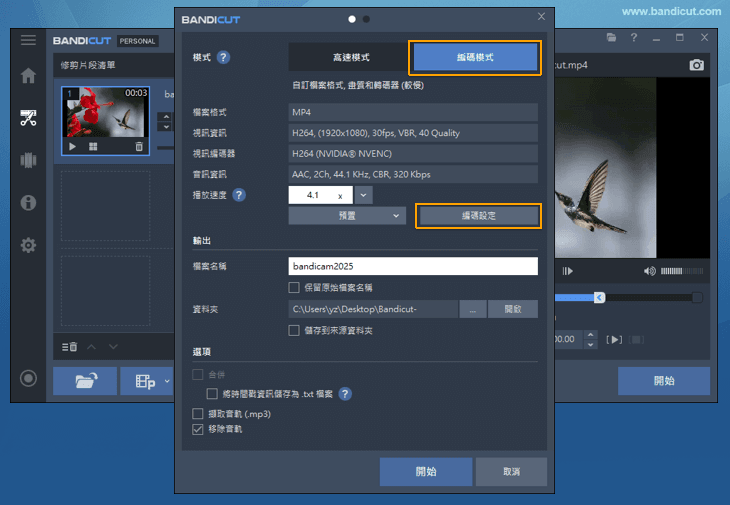
Task: Adjust the volume level bar
Action: coord(682,271)
